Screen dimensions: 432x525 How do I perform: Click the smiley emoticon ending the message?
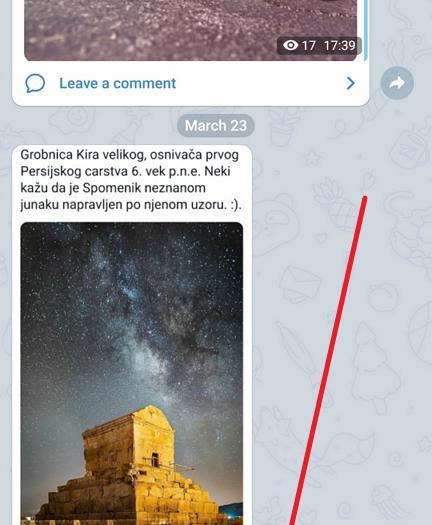click(236, 205)
